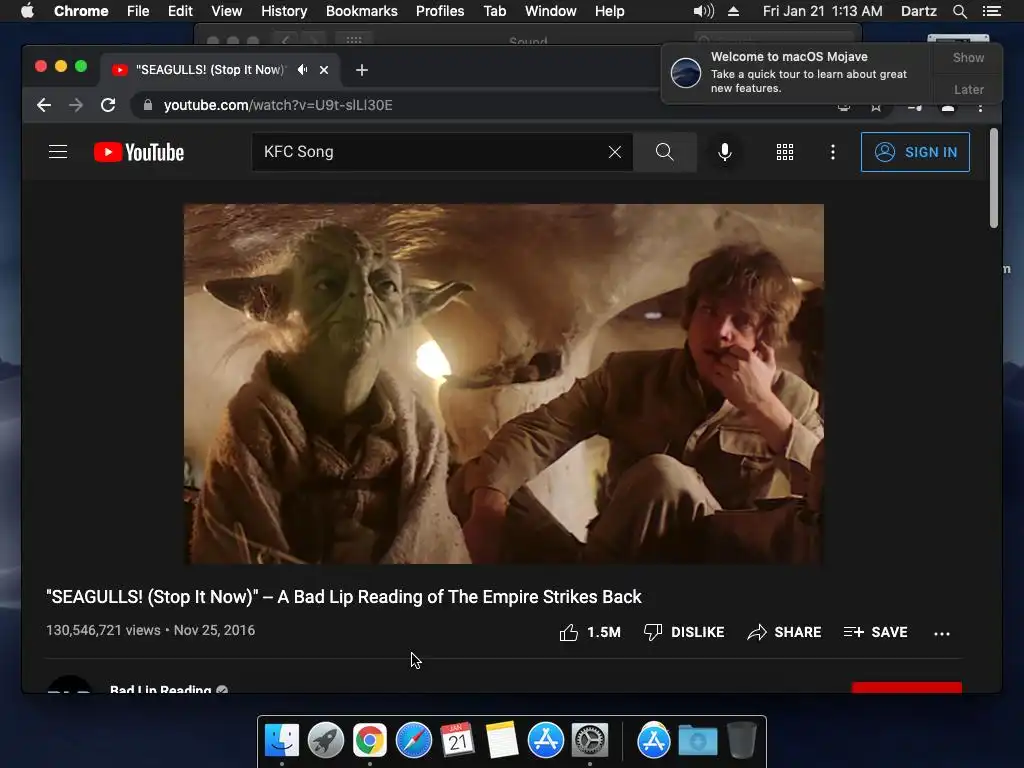Save the video to a playlist
1024x768 pixels.
tap(875, 632)
